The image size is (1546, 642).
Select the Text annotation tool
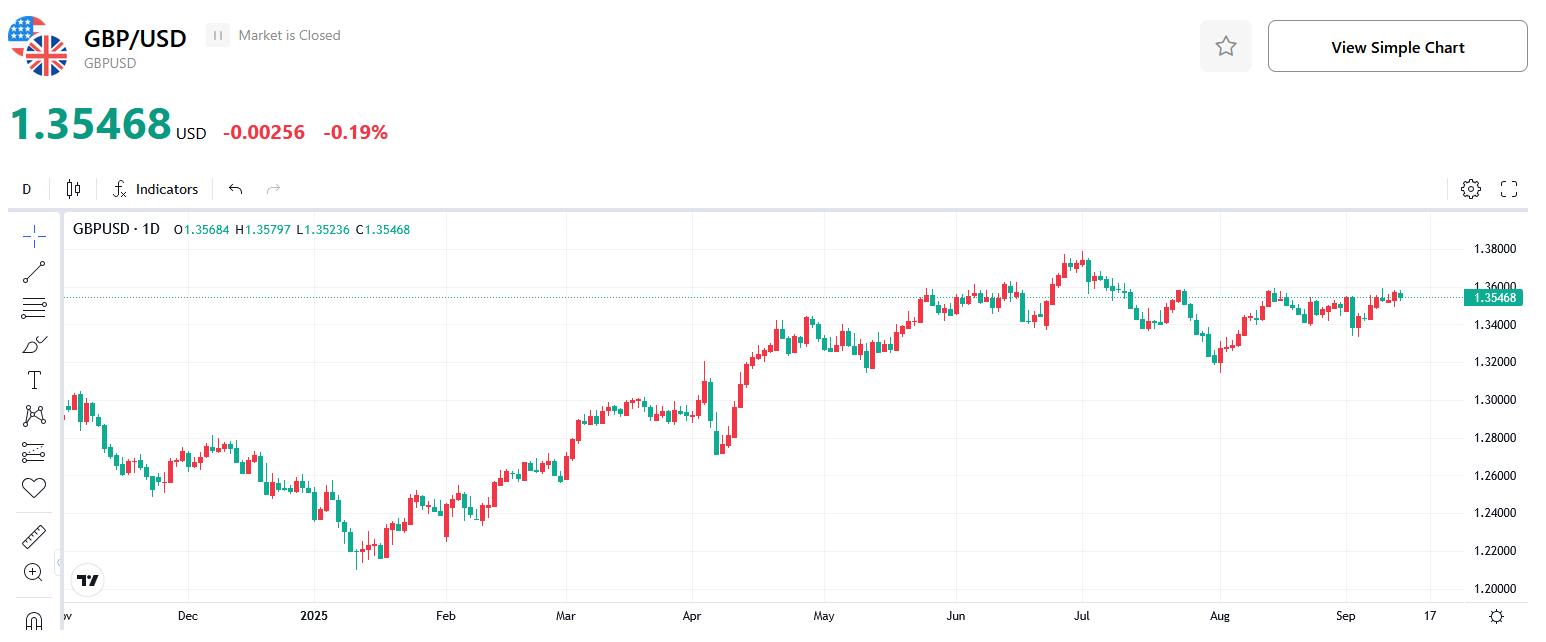34,379
